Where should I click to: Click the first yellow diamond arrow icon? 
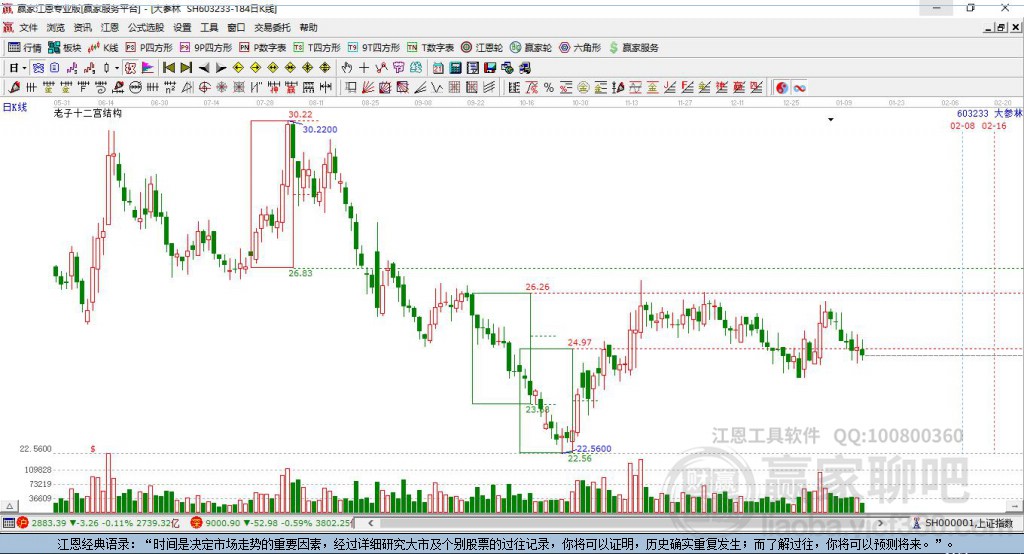(x=238, y=68)
